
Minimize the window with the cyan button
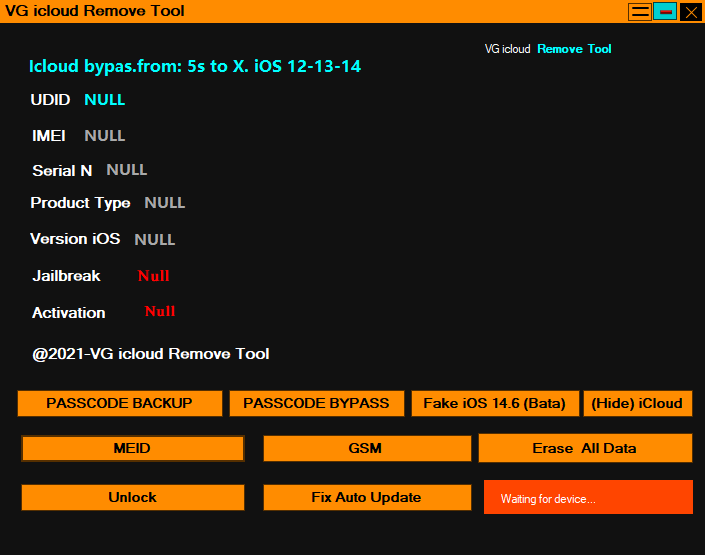(x=665, y=12)
